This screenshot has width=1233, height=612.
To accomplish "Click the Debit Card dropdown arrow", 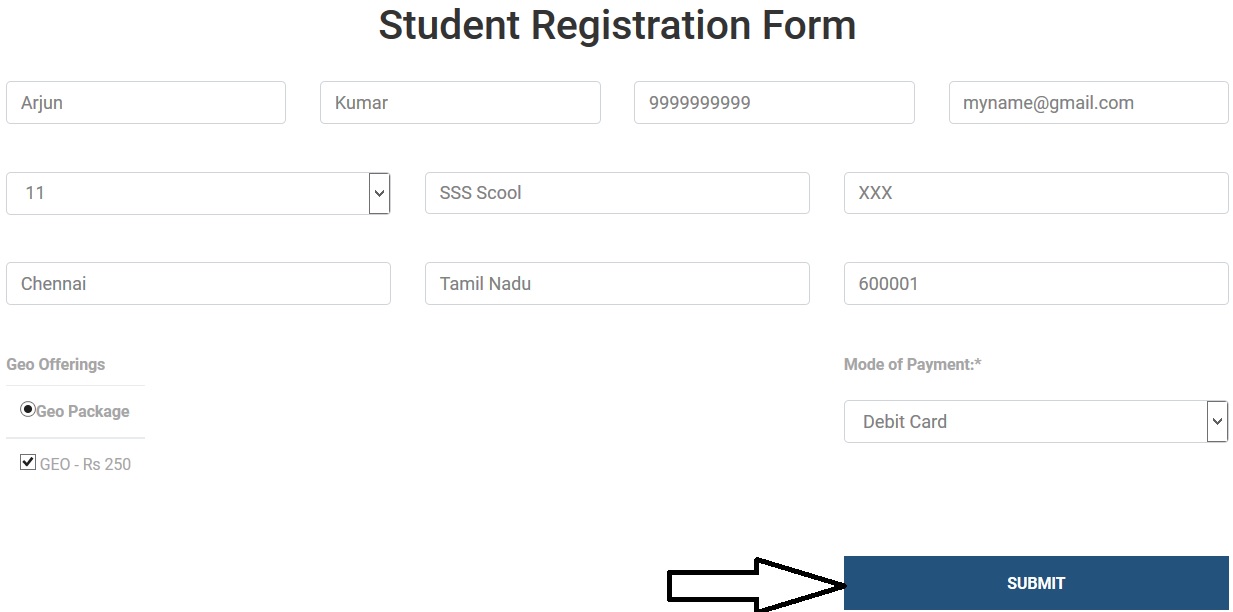I will tap(1217, 422).
